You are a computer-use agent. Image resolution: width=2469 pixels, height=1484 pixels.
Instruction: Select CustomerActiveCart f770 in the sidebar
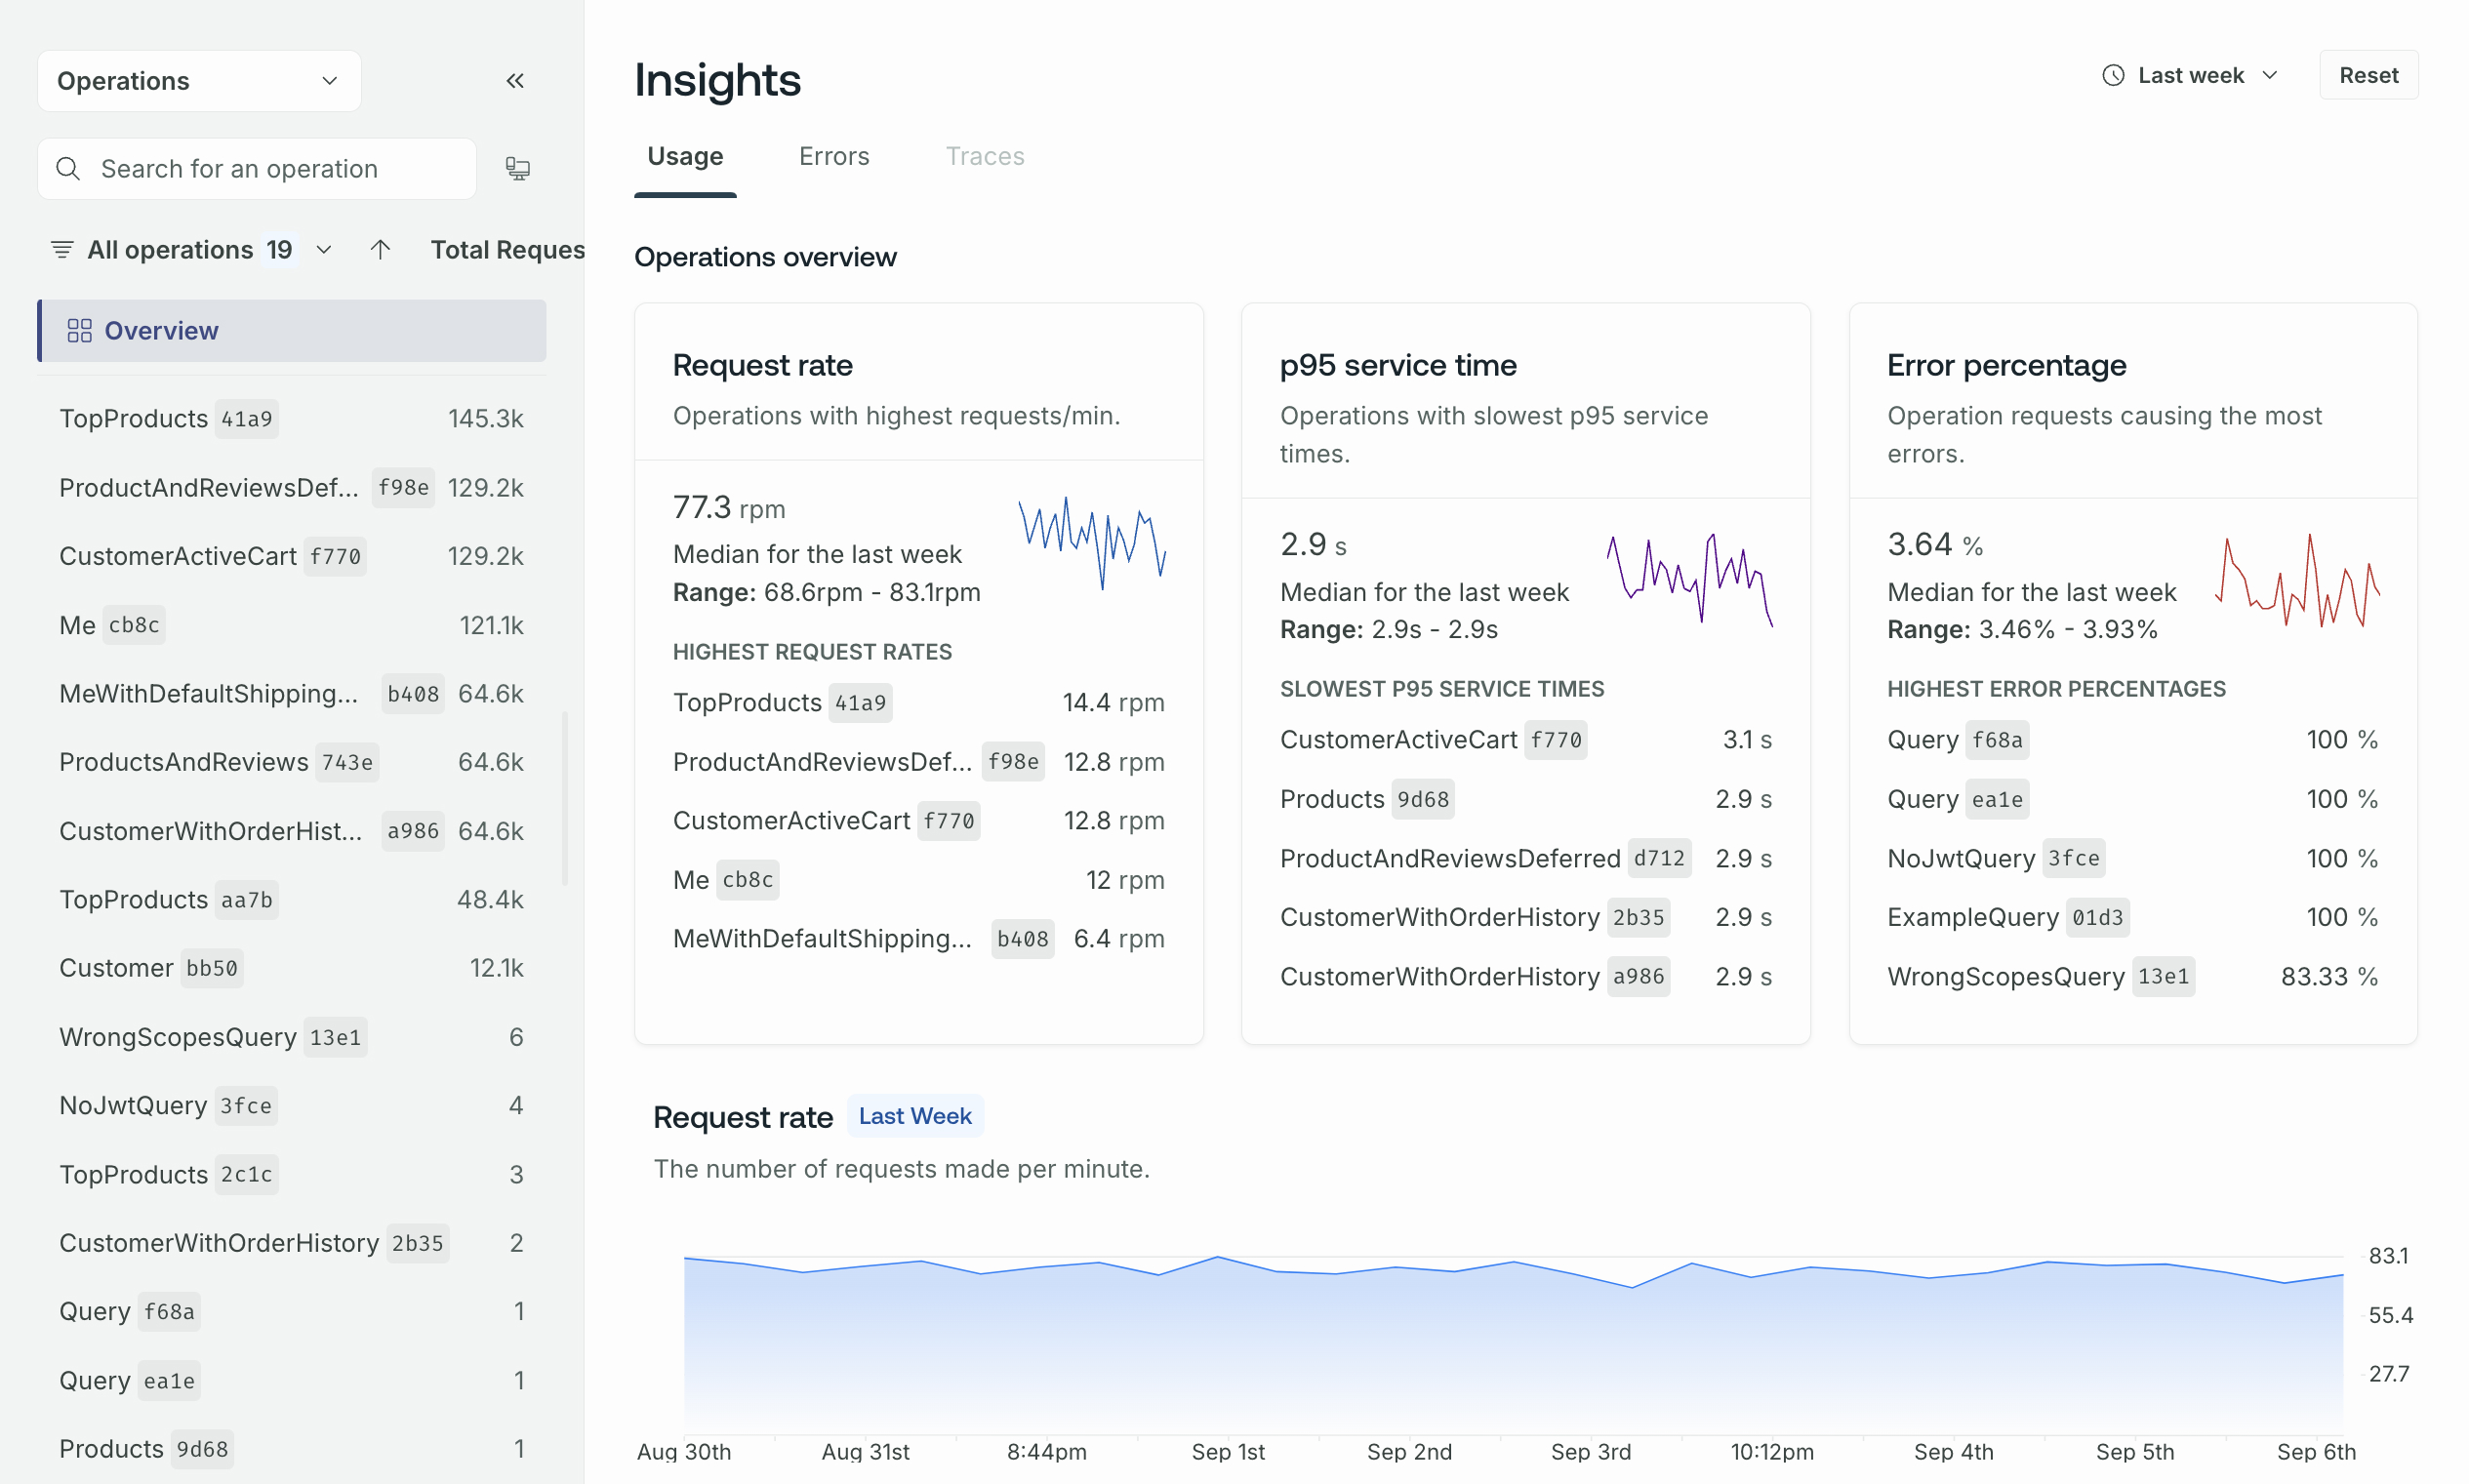(292, 556)
